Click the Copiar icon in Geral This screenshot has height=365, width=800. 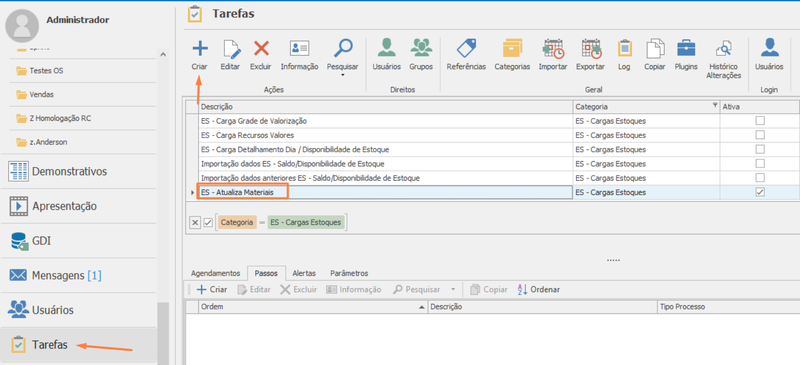(x=655, y=49)
